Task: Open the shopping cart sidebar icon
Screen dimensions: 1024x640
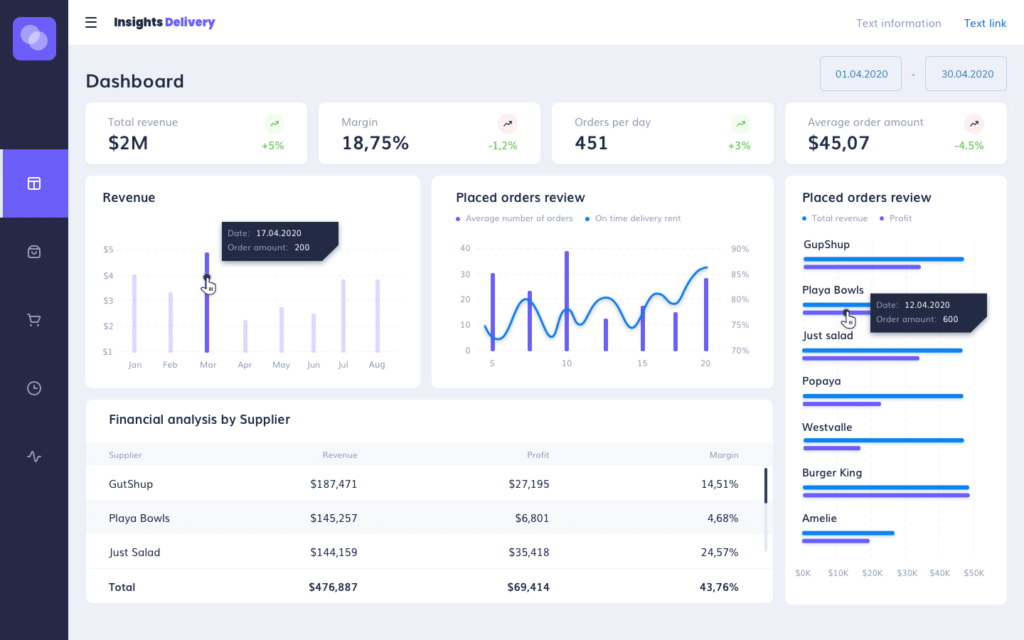Action: (x=34, y=320)
